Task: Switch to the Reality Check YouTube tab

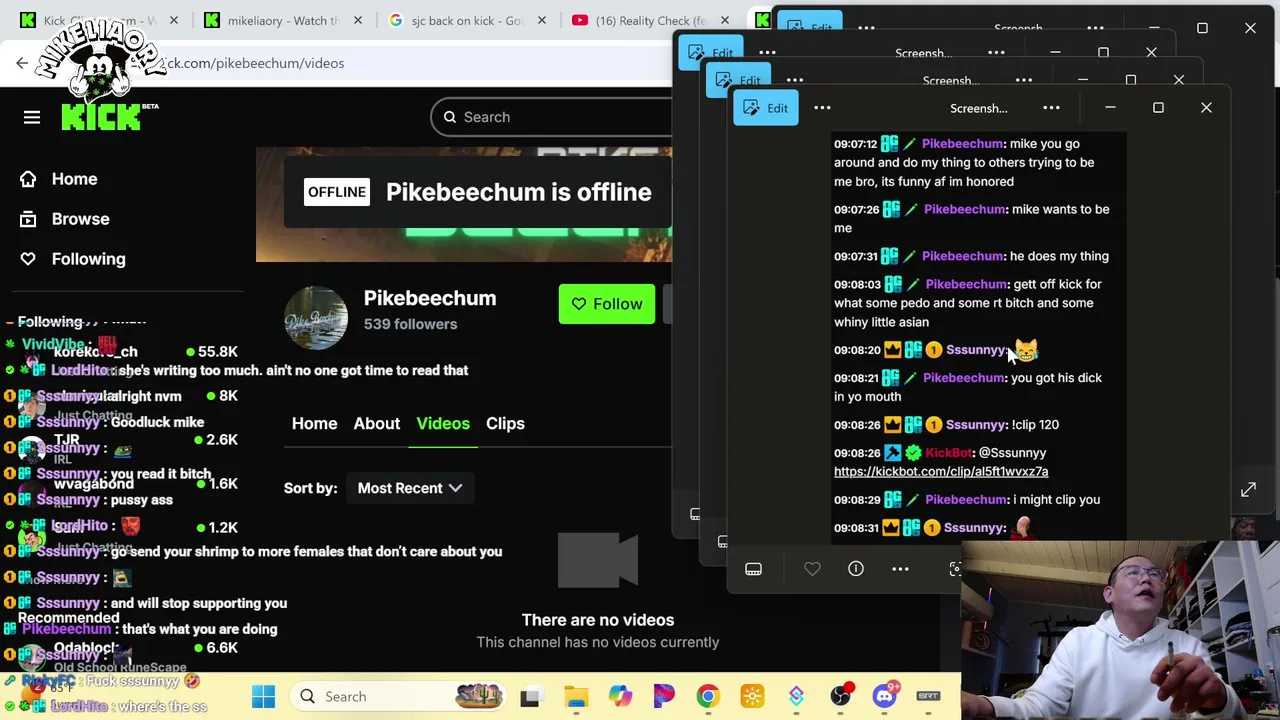Action: pos(650,20)
